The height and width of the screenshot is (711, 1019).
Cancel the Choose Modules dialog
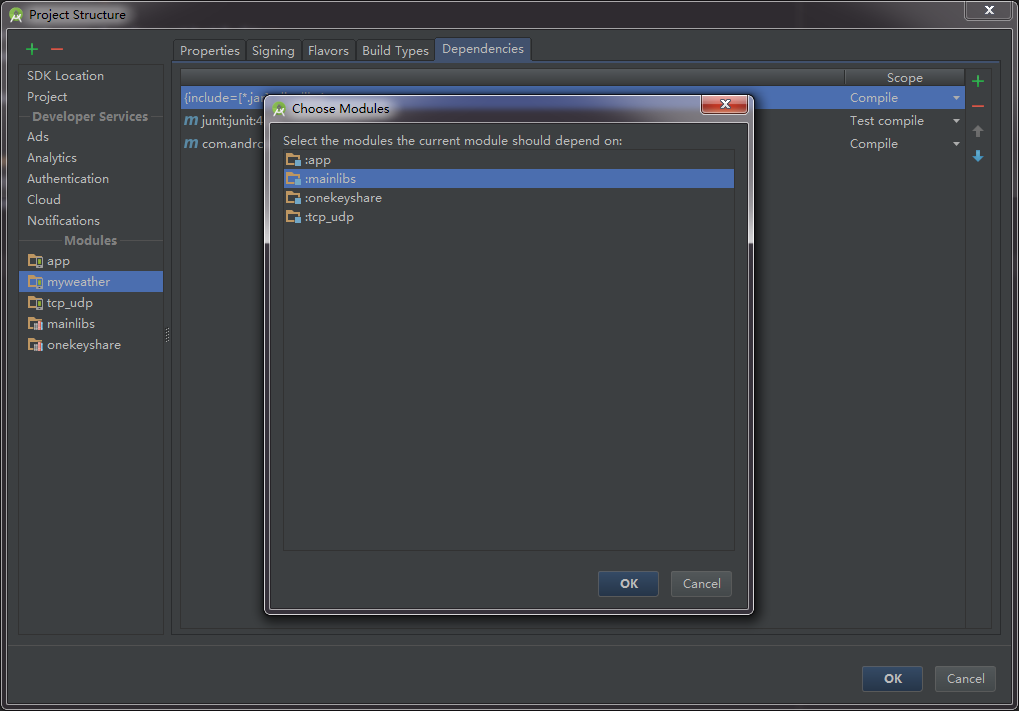(x=701, y=584)
